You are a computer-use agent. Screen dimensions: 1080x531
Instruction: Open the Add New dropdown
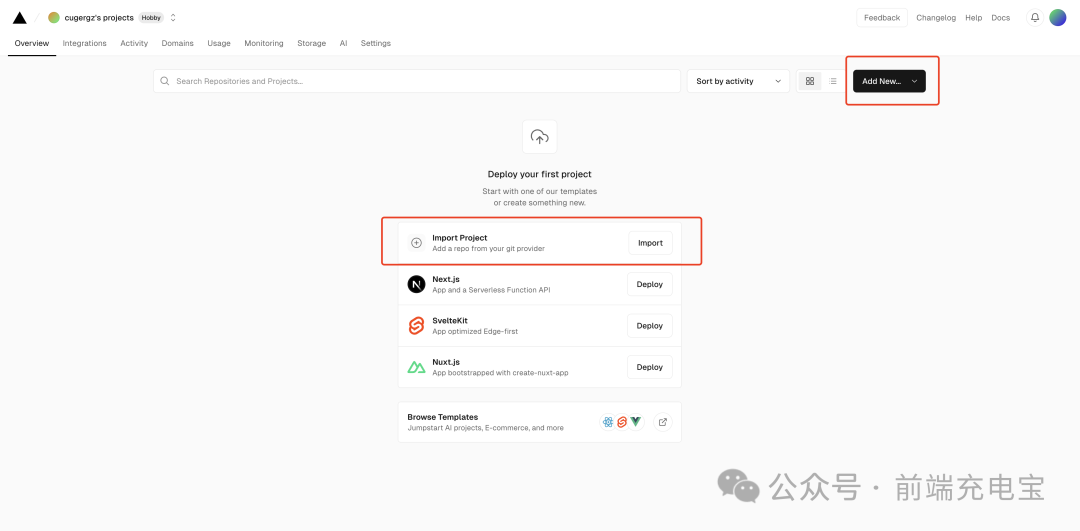tap(889, 81)
